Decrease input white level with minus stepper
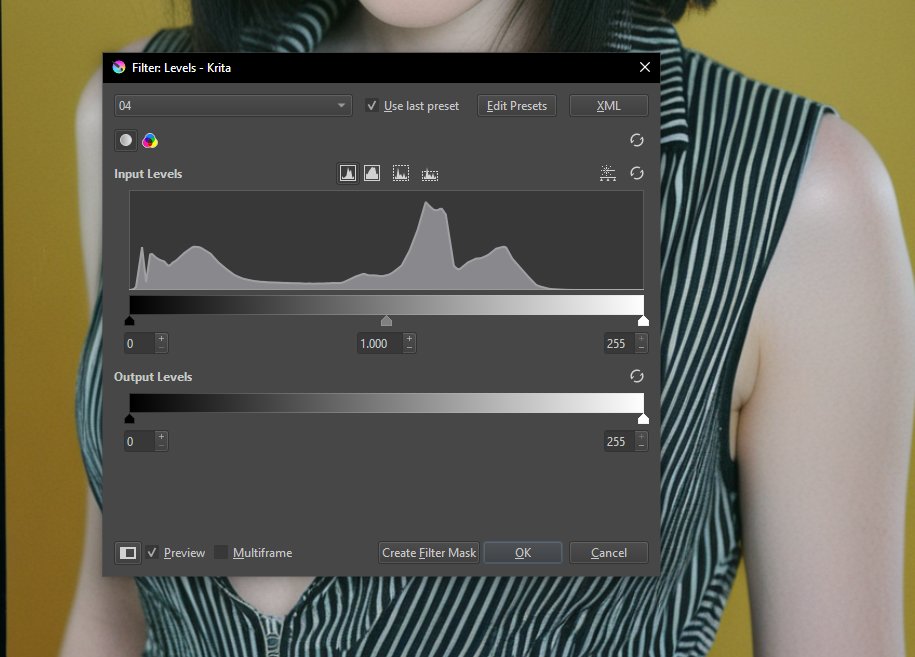The height and width of the screenshot is (657, 915). [641, 348]
